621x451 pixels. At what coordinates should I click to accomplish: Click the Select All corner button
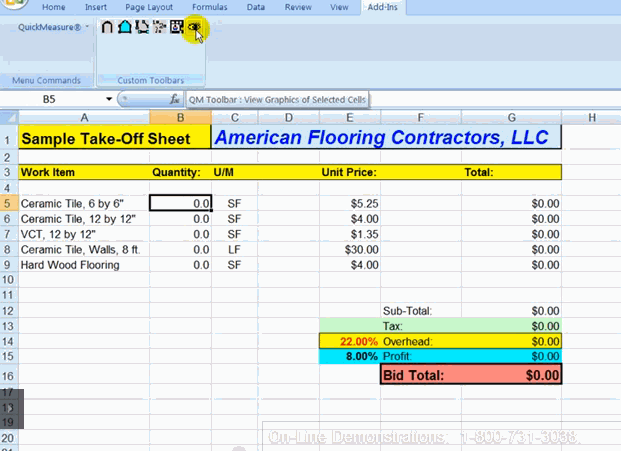9,118
